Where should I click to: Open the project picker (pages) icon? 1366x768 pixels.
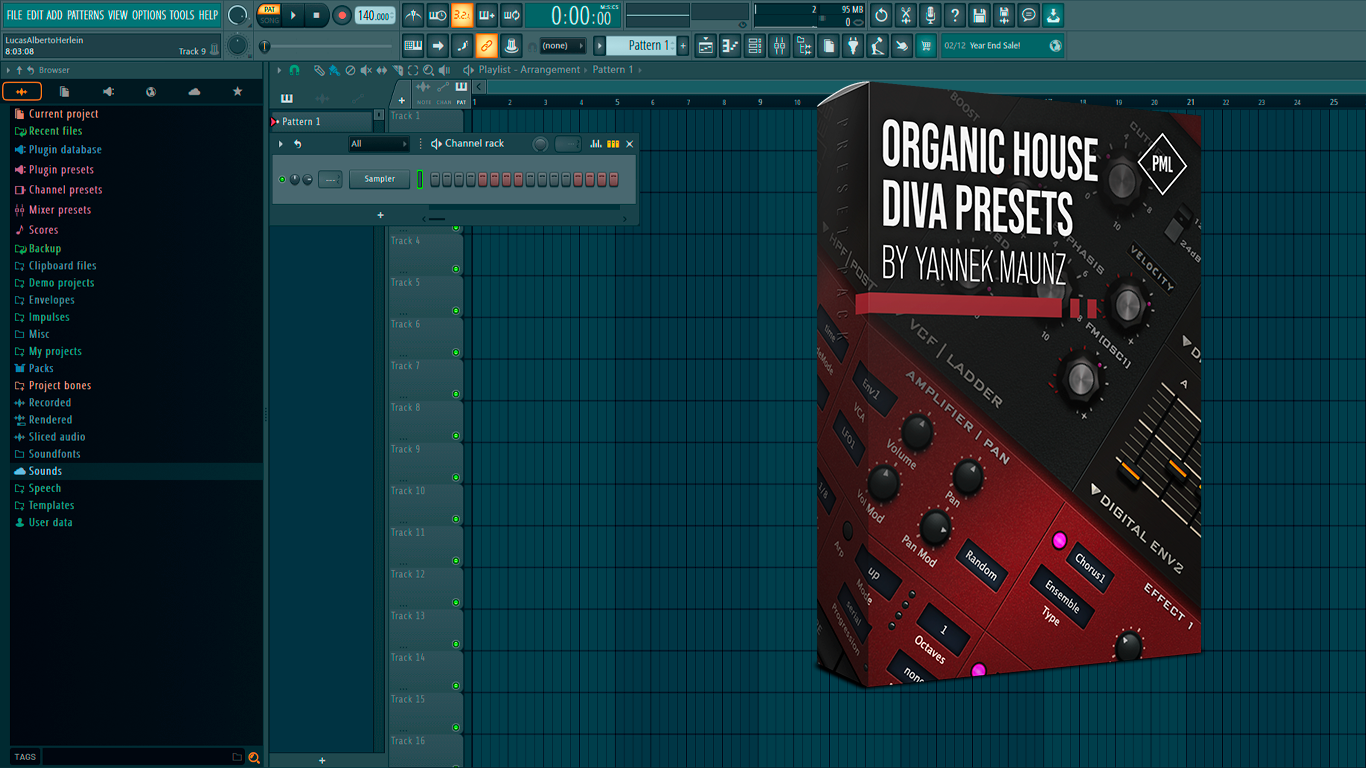[829, 45]
